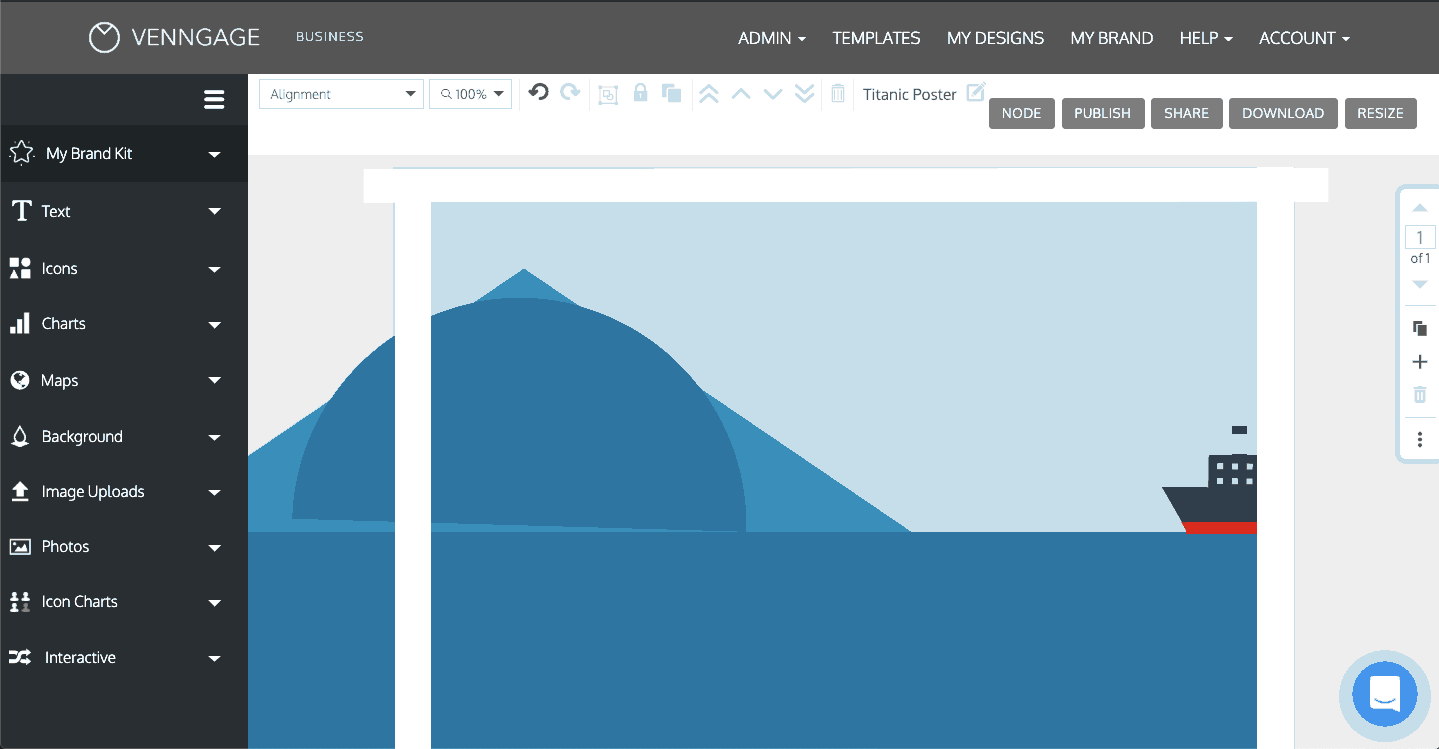Add a new page with the plus icon
Image resolution: width=1439 pixels, height=749 pixels.
1419,362
